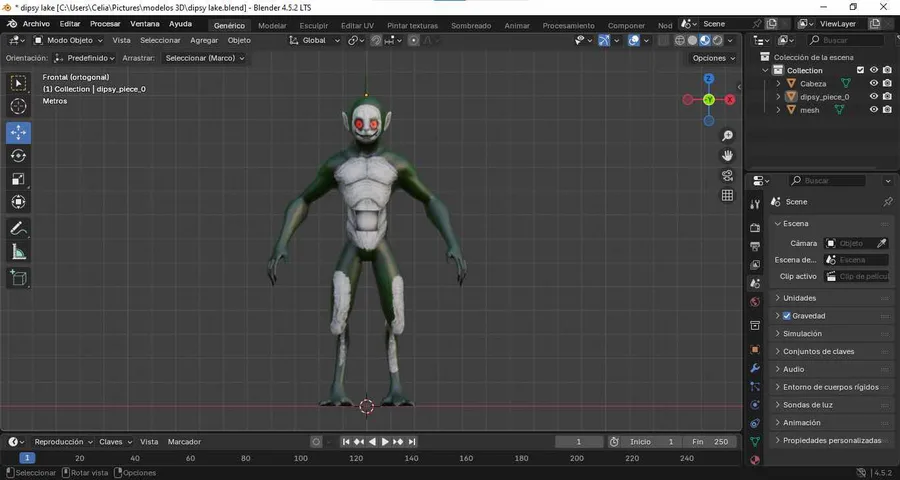Expand the Simulación panel
Viewport: 900px width, 480px height.
coord(832,334)
